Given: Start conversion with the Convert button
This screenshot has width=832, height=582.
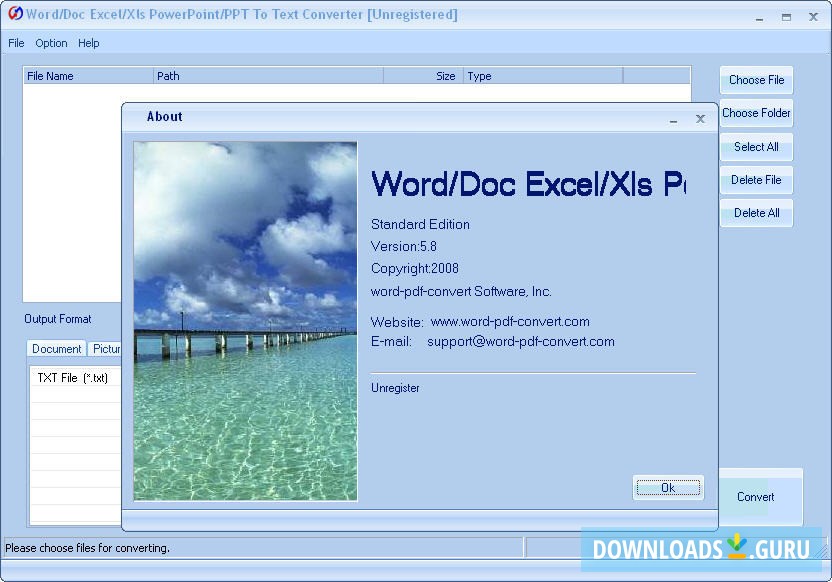Looking at the screenshot, I should [x=756, y=497].
